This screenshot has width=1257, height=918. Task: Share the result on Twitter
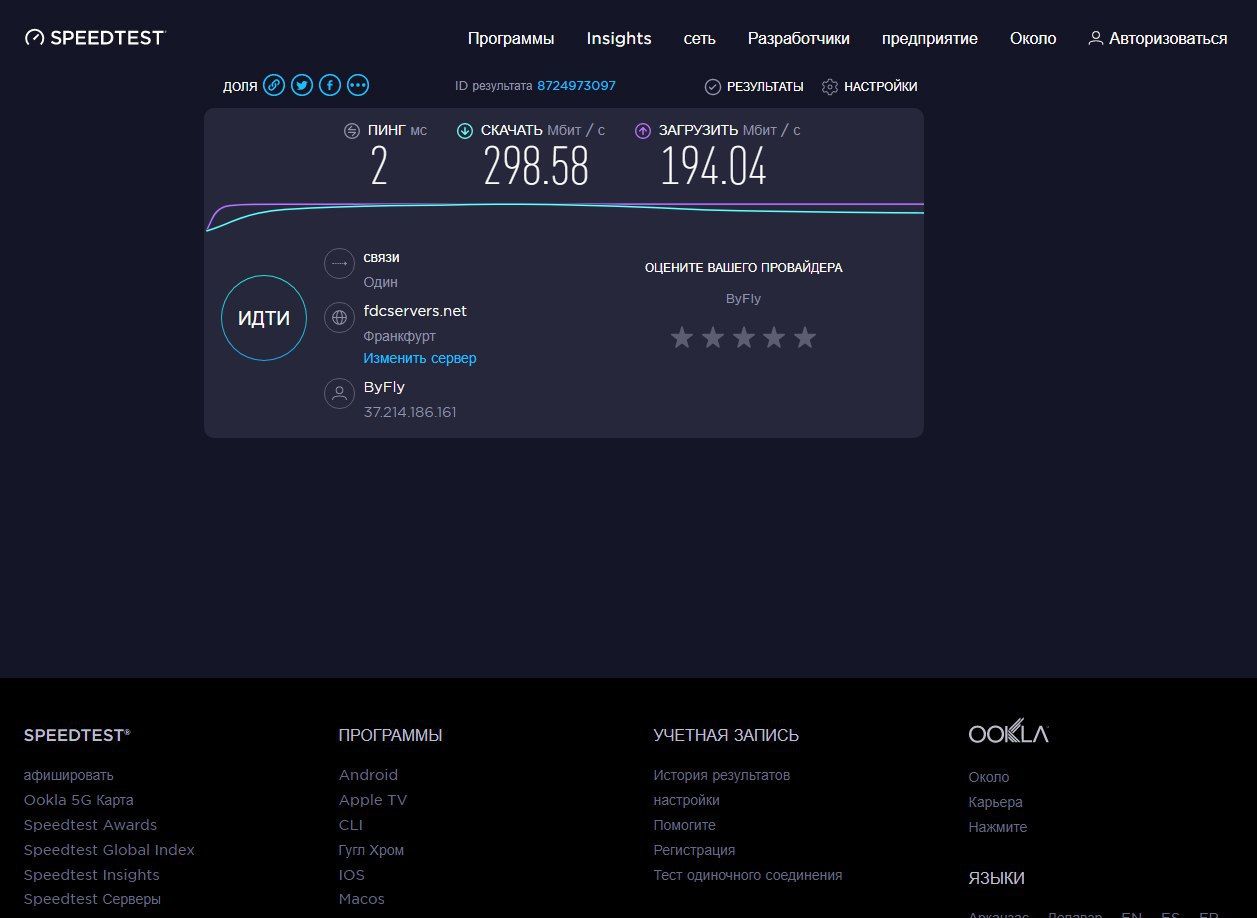pos(302,85)
